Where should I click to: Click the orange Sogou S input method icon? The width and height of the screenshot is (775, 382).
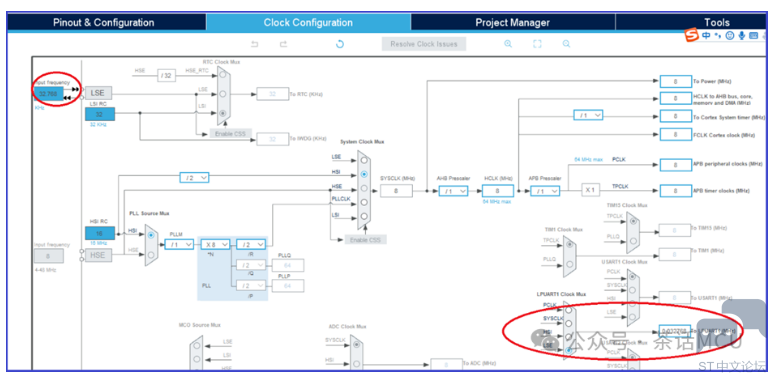(692, 36)
